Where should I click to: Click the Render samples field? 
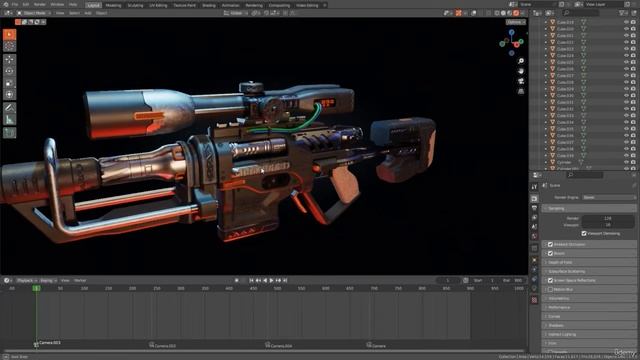pos(608,218)
